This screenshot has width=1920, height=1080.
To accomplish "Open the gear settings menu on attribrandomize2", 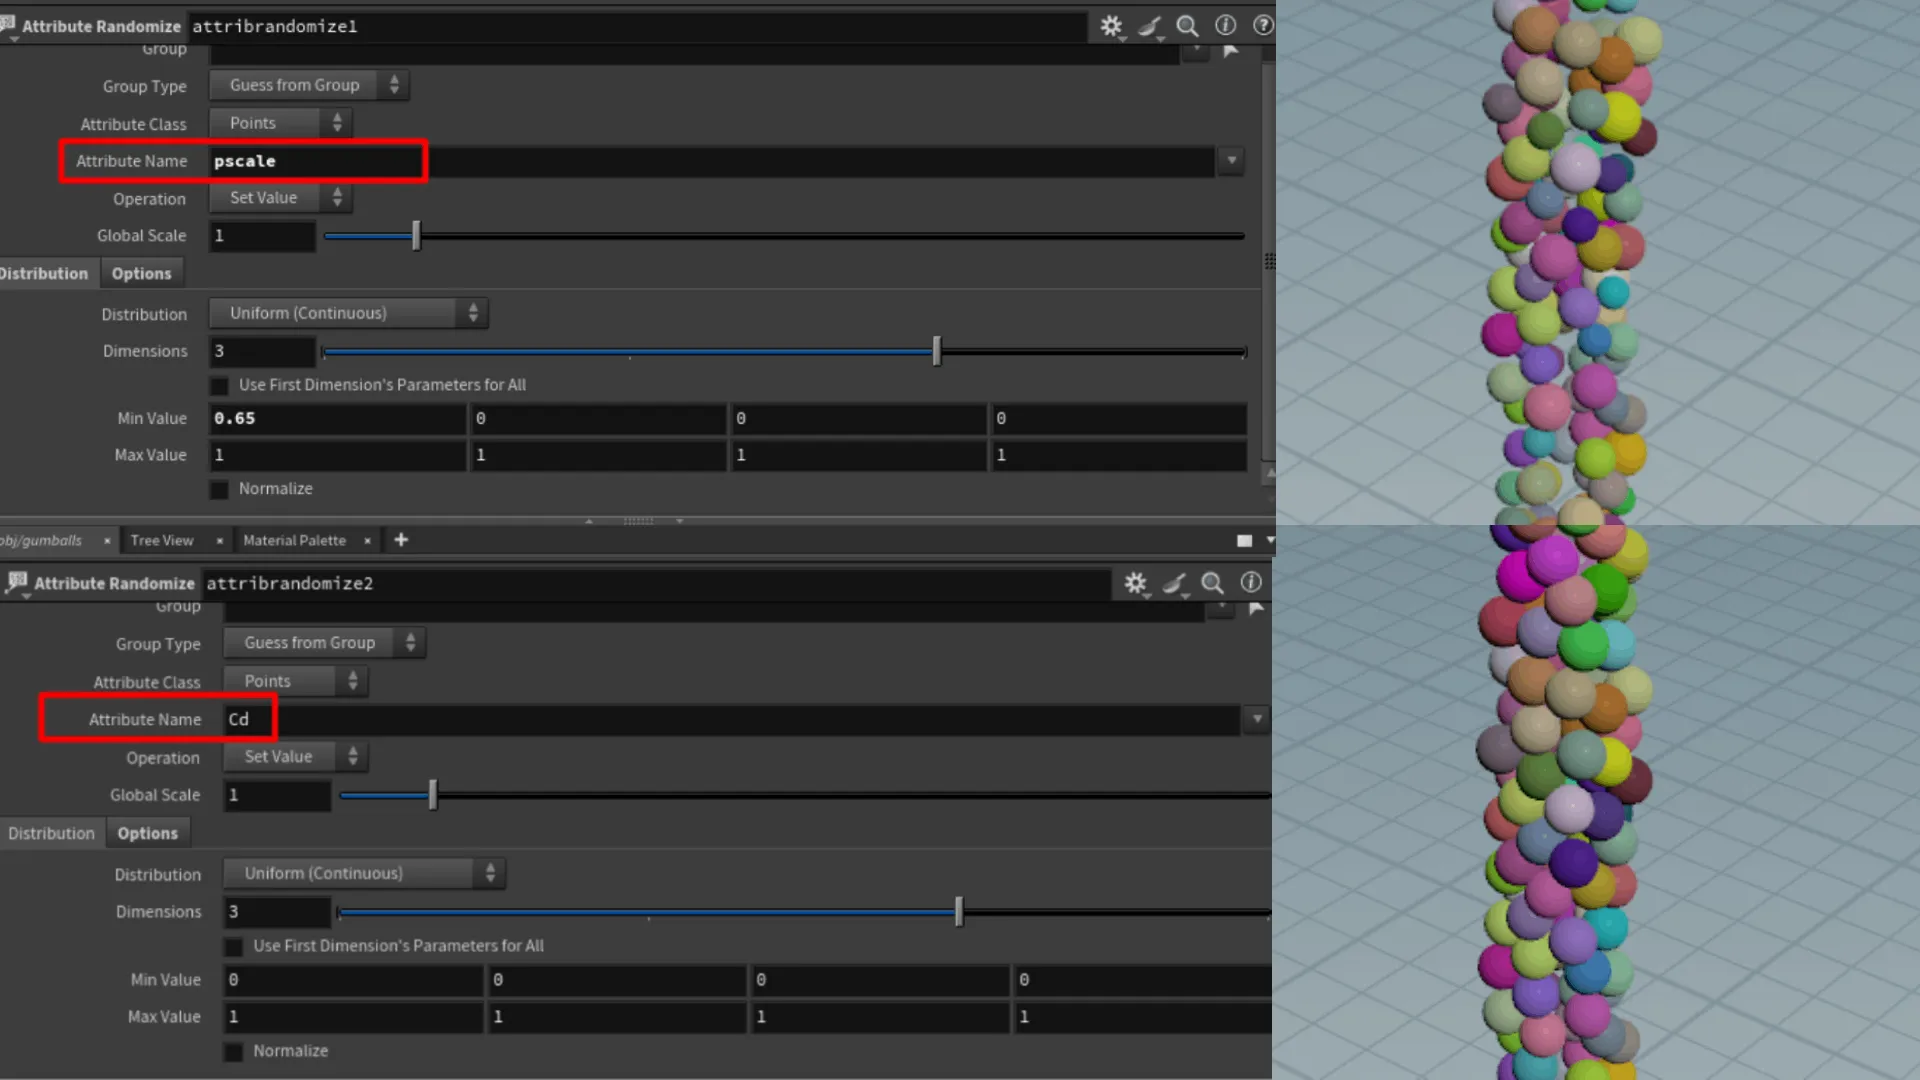I will point(1135,583).
